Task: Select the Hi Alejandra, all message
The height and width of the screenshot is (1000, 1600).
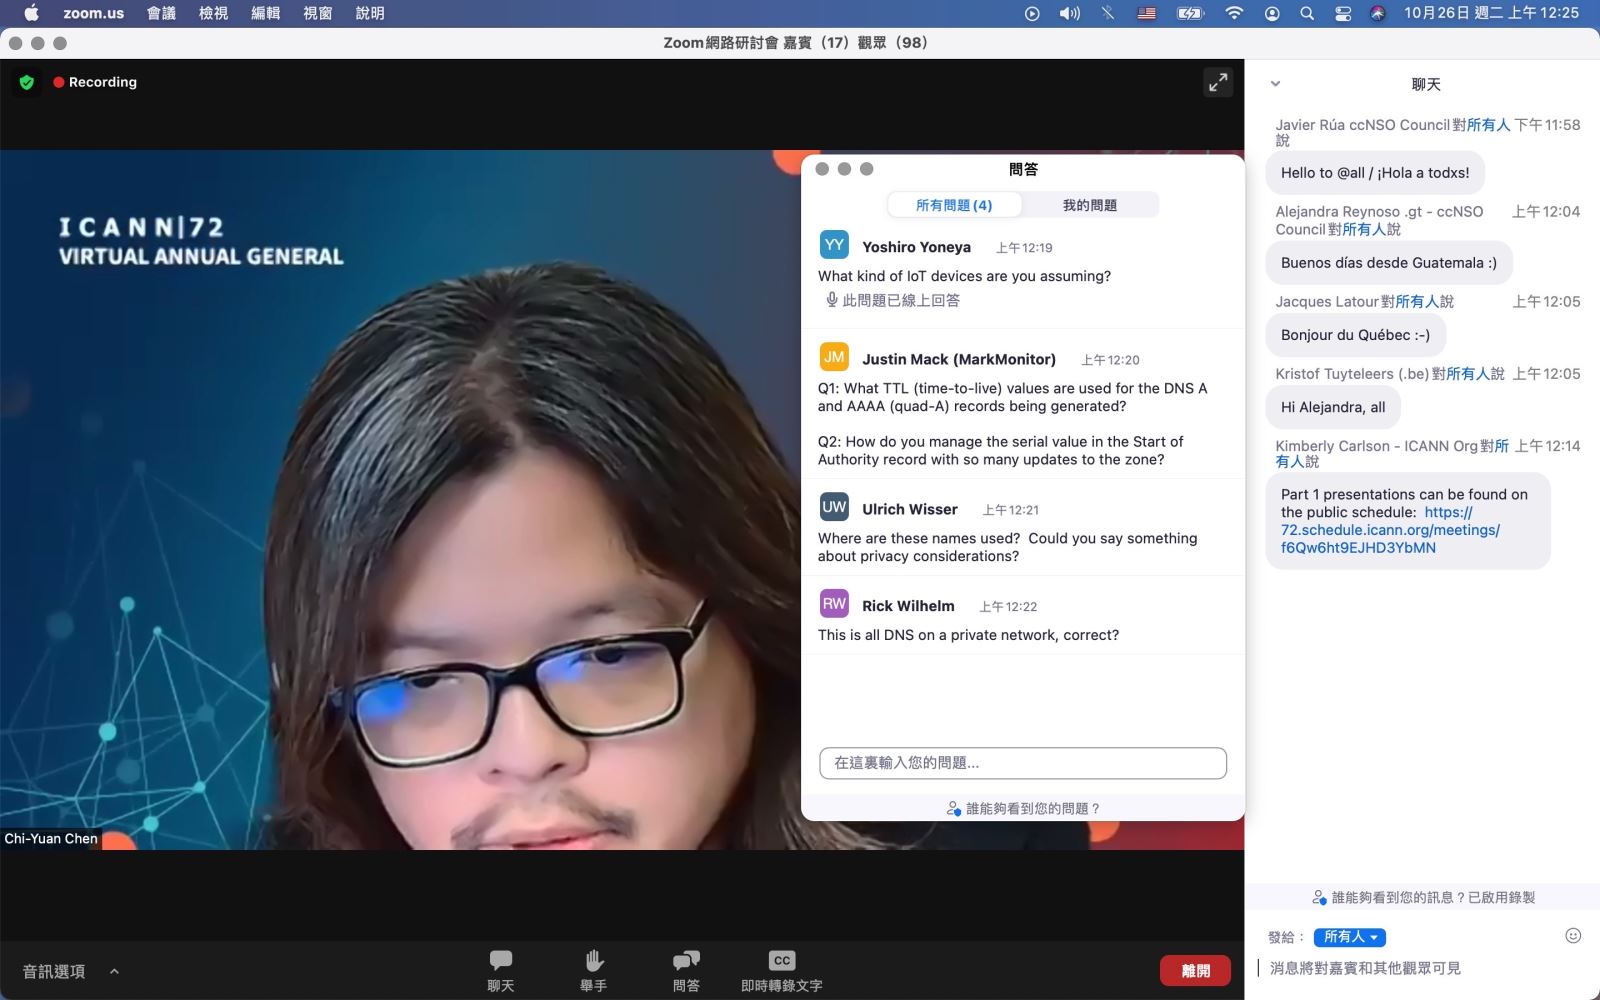Action: 1333,407
